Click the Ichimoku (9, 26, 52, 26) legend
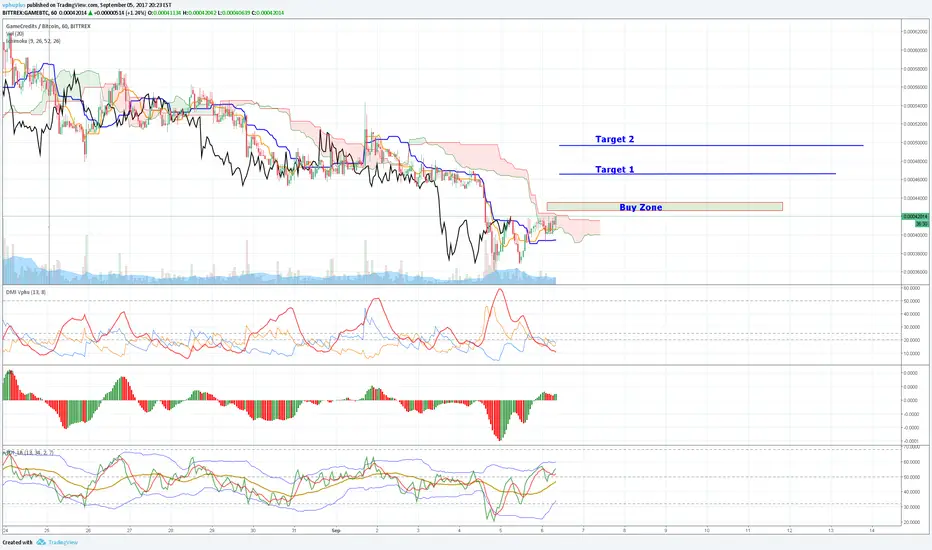This screenshot has height=550, width=932. 33,41
